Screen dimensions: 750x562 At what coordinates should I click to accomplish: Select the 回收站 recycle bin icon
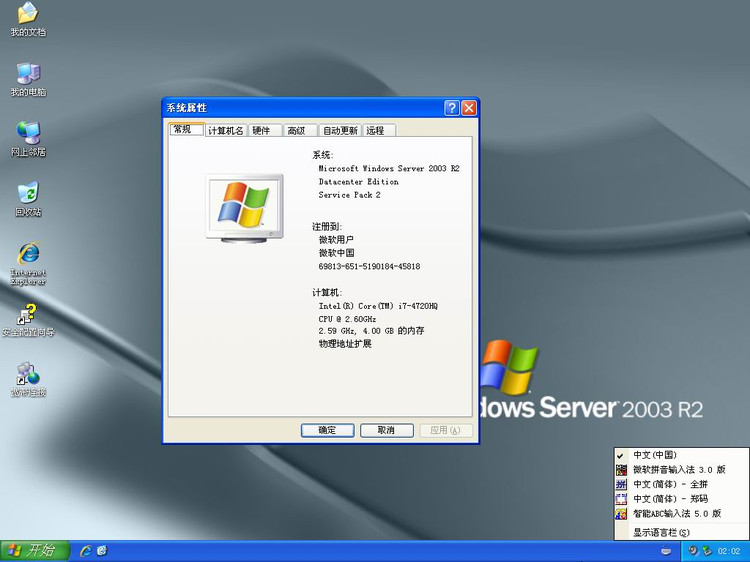(x=28, y=198)
